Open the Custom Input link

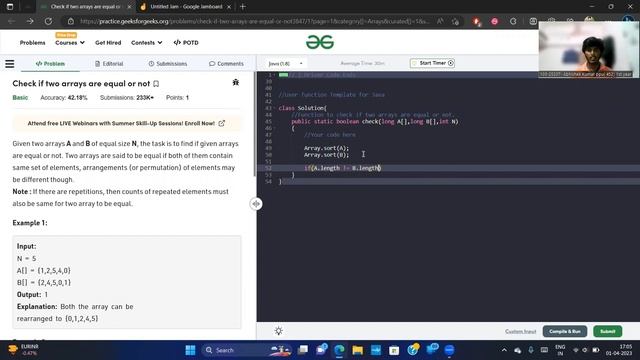[520, 331]
